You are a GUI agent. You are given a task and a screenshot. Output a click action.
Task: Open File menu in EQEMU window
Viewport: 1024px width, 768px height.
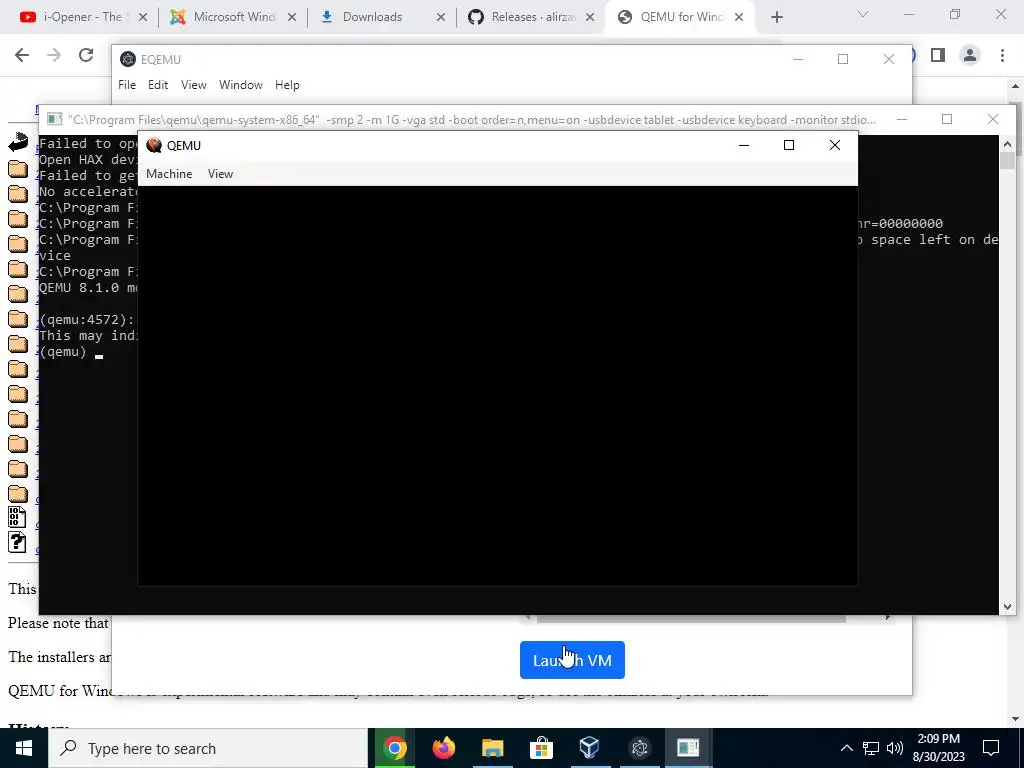(x=127, y=85)
